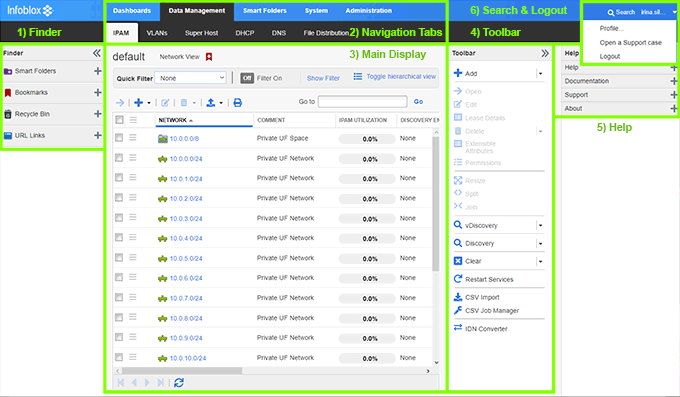This screenshot has height=397, width=680.
Task: Add a new Smart Folders entry in Finder
Action: pyautogui.click(x=98, y=71)
